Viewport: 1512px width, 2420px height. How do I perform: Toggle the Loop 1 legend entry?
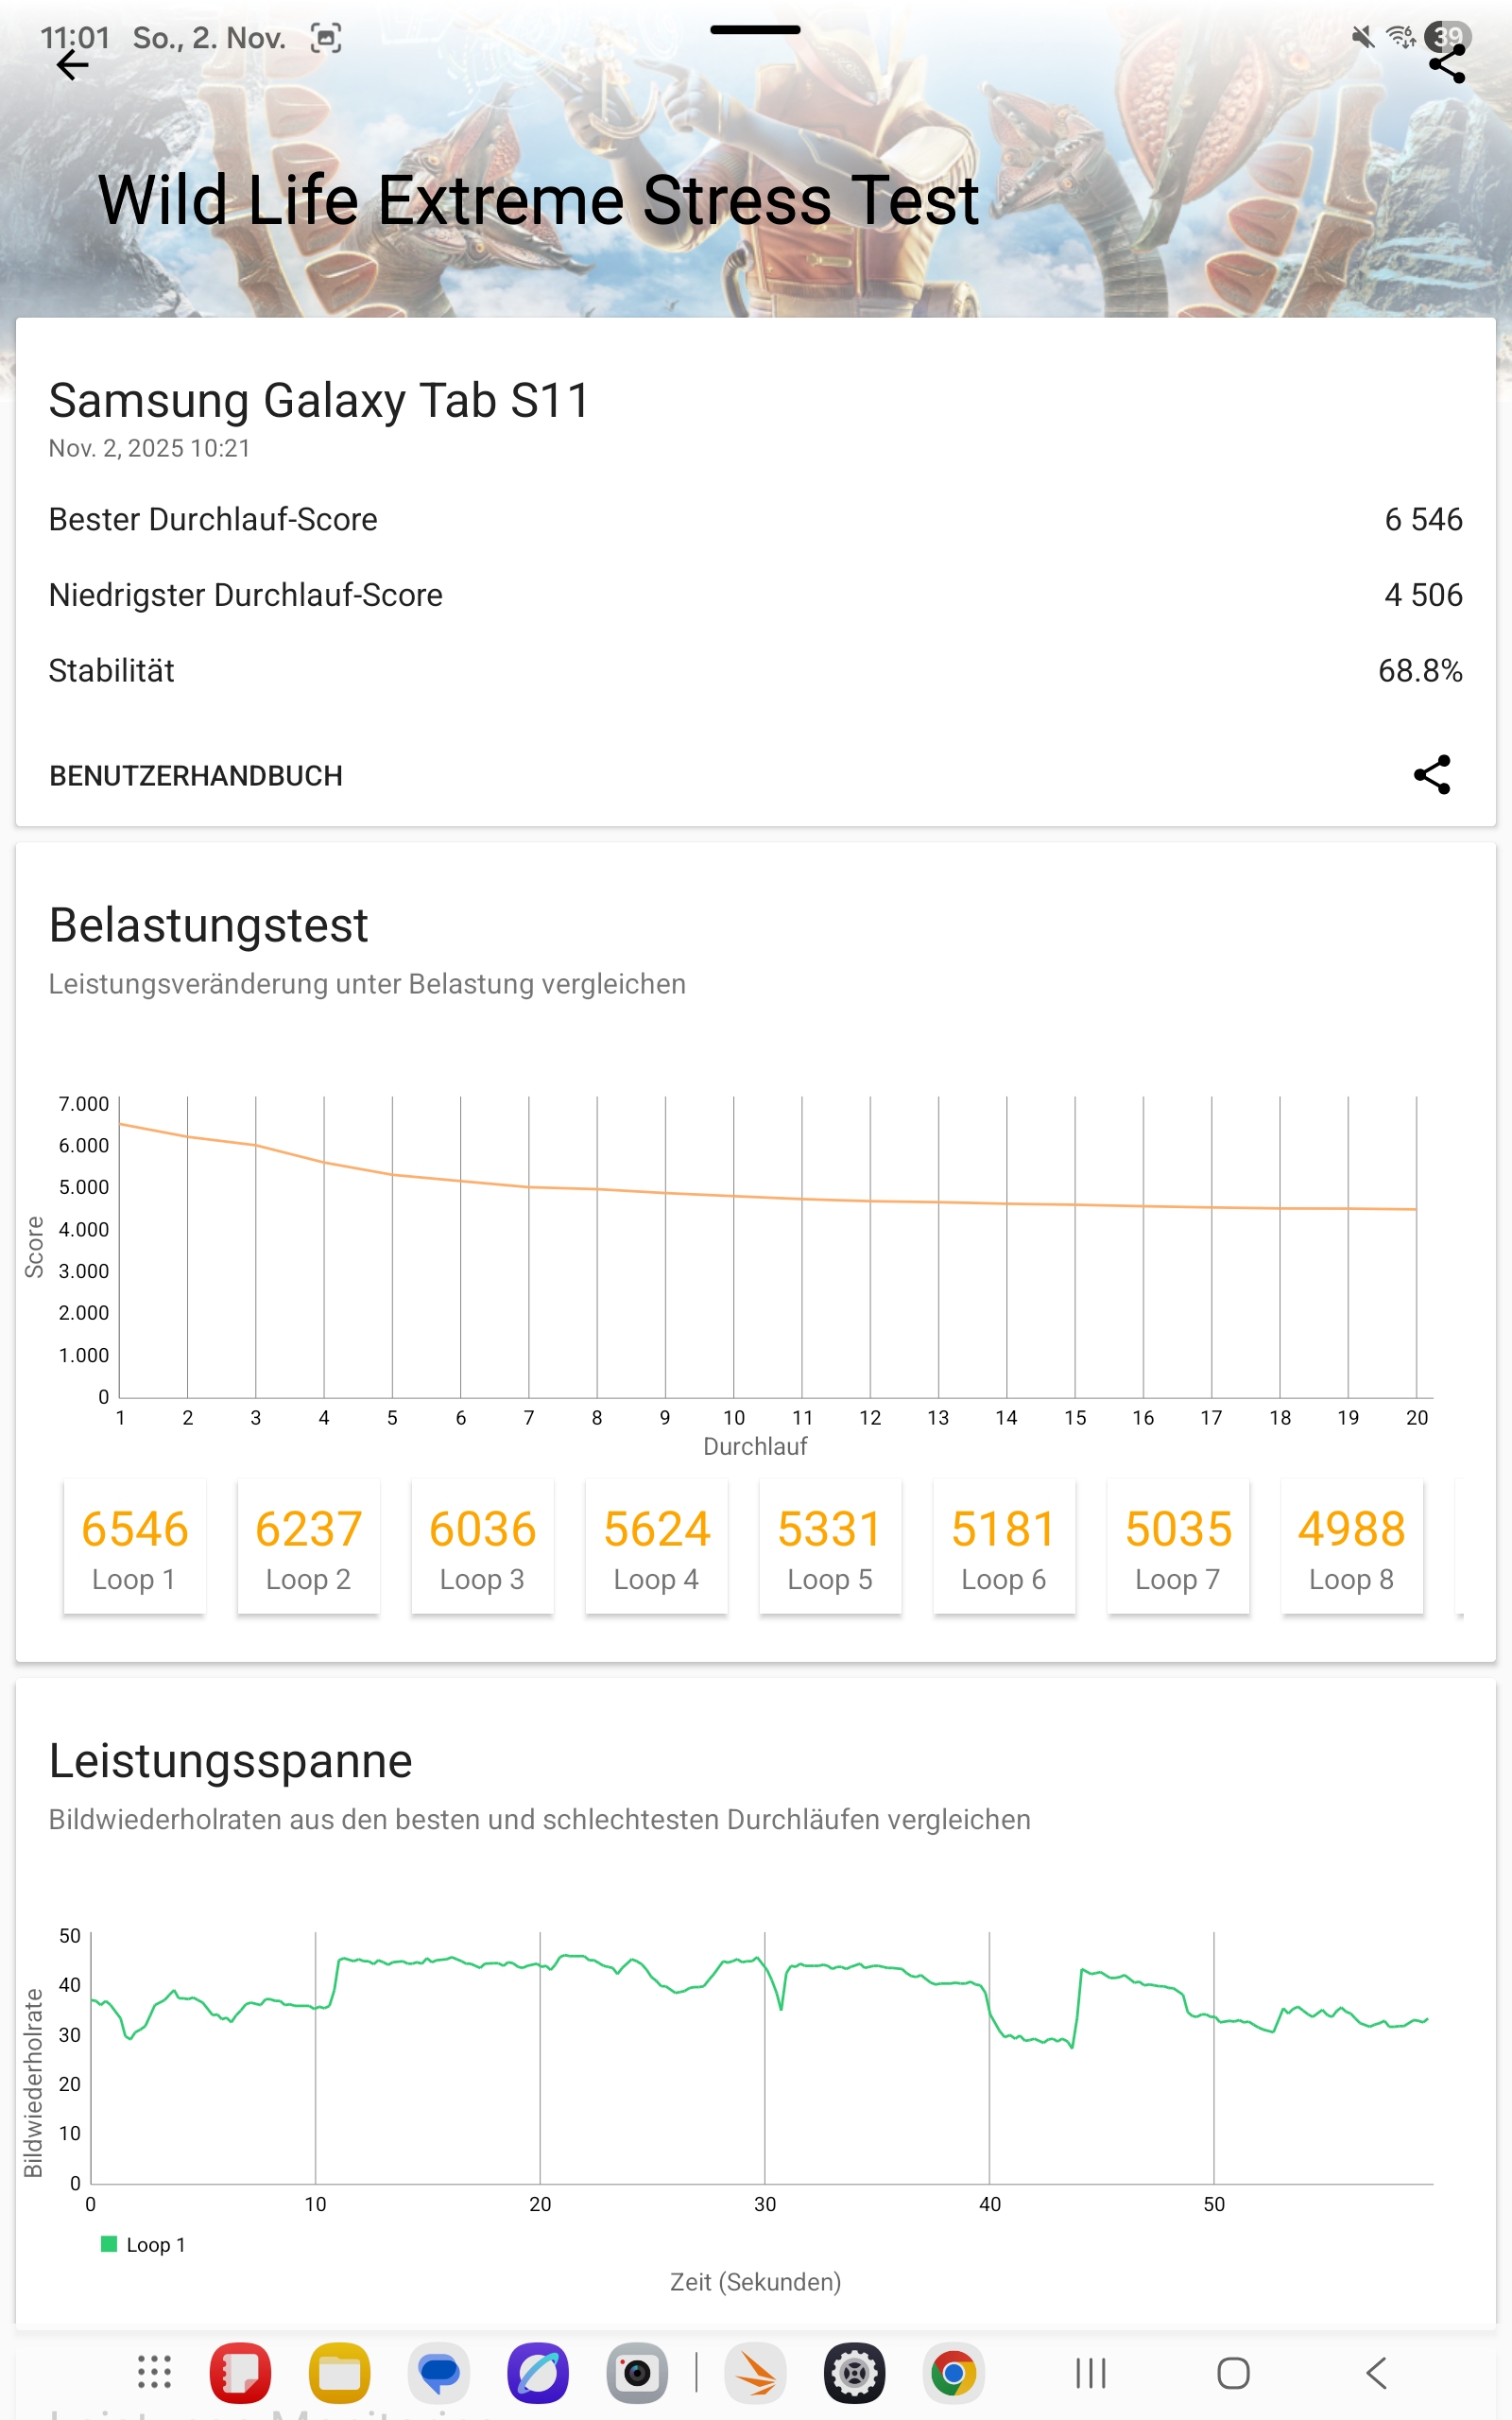pyautogui.click(x=144, y=2245)
